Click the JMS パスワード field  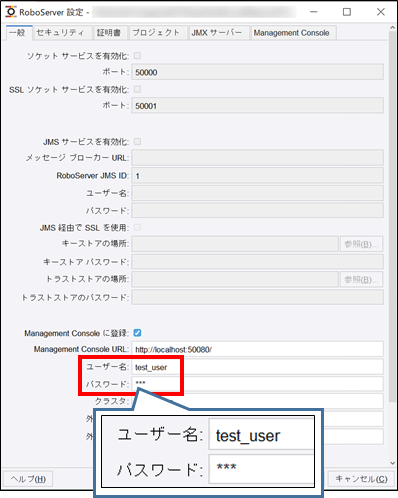257,211
